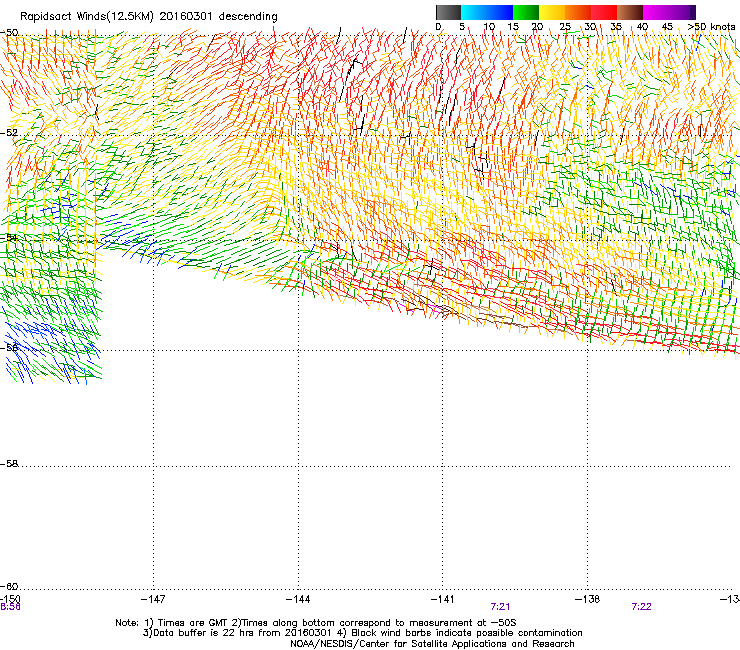Image resolution: width=740 pixels, height=650 pixels.
Task: Click the yellow 20-25 knots legend swatch
Action: tap(552, 12)
